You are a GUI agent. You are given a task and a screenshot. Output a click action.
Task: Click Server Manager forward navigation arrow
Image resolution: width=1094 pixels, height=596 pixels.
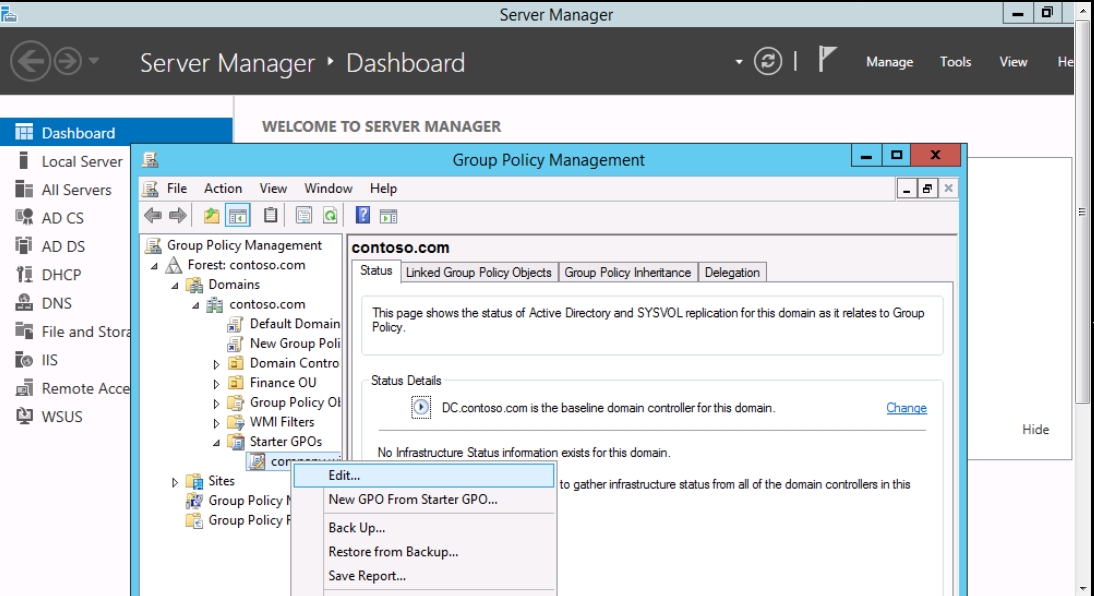[x=68, y=61]
